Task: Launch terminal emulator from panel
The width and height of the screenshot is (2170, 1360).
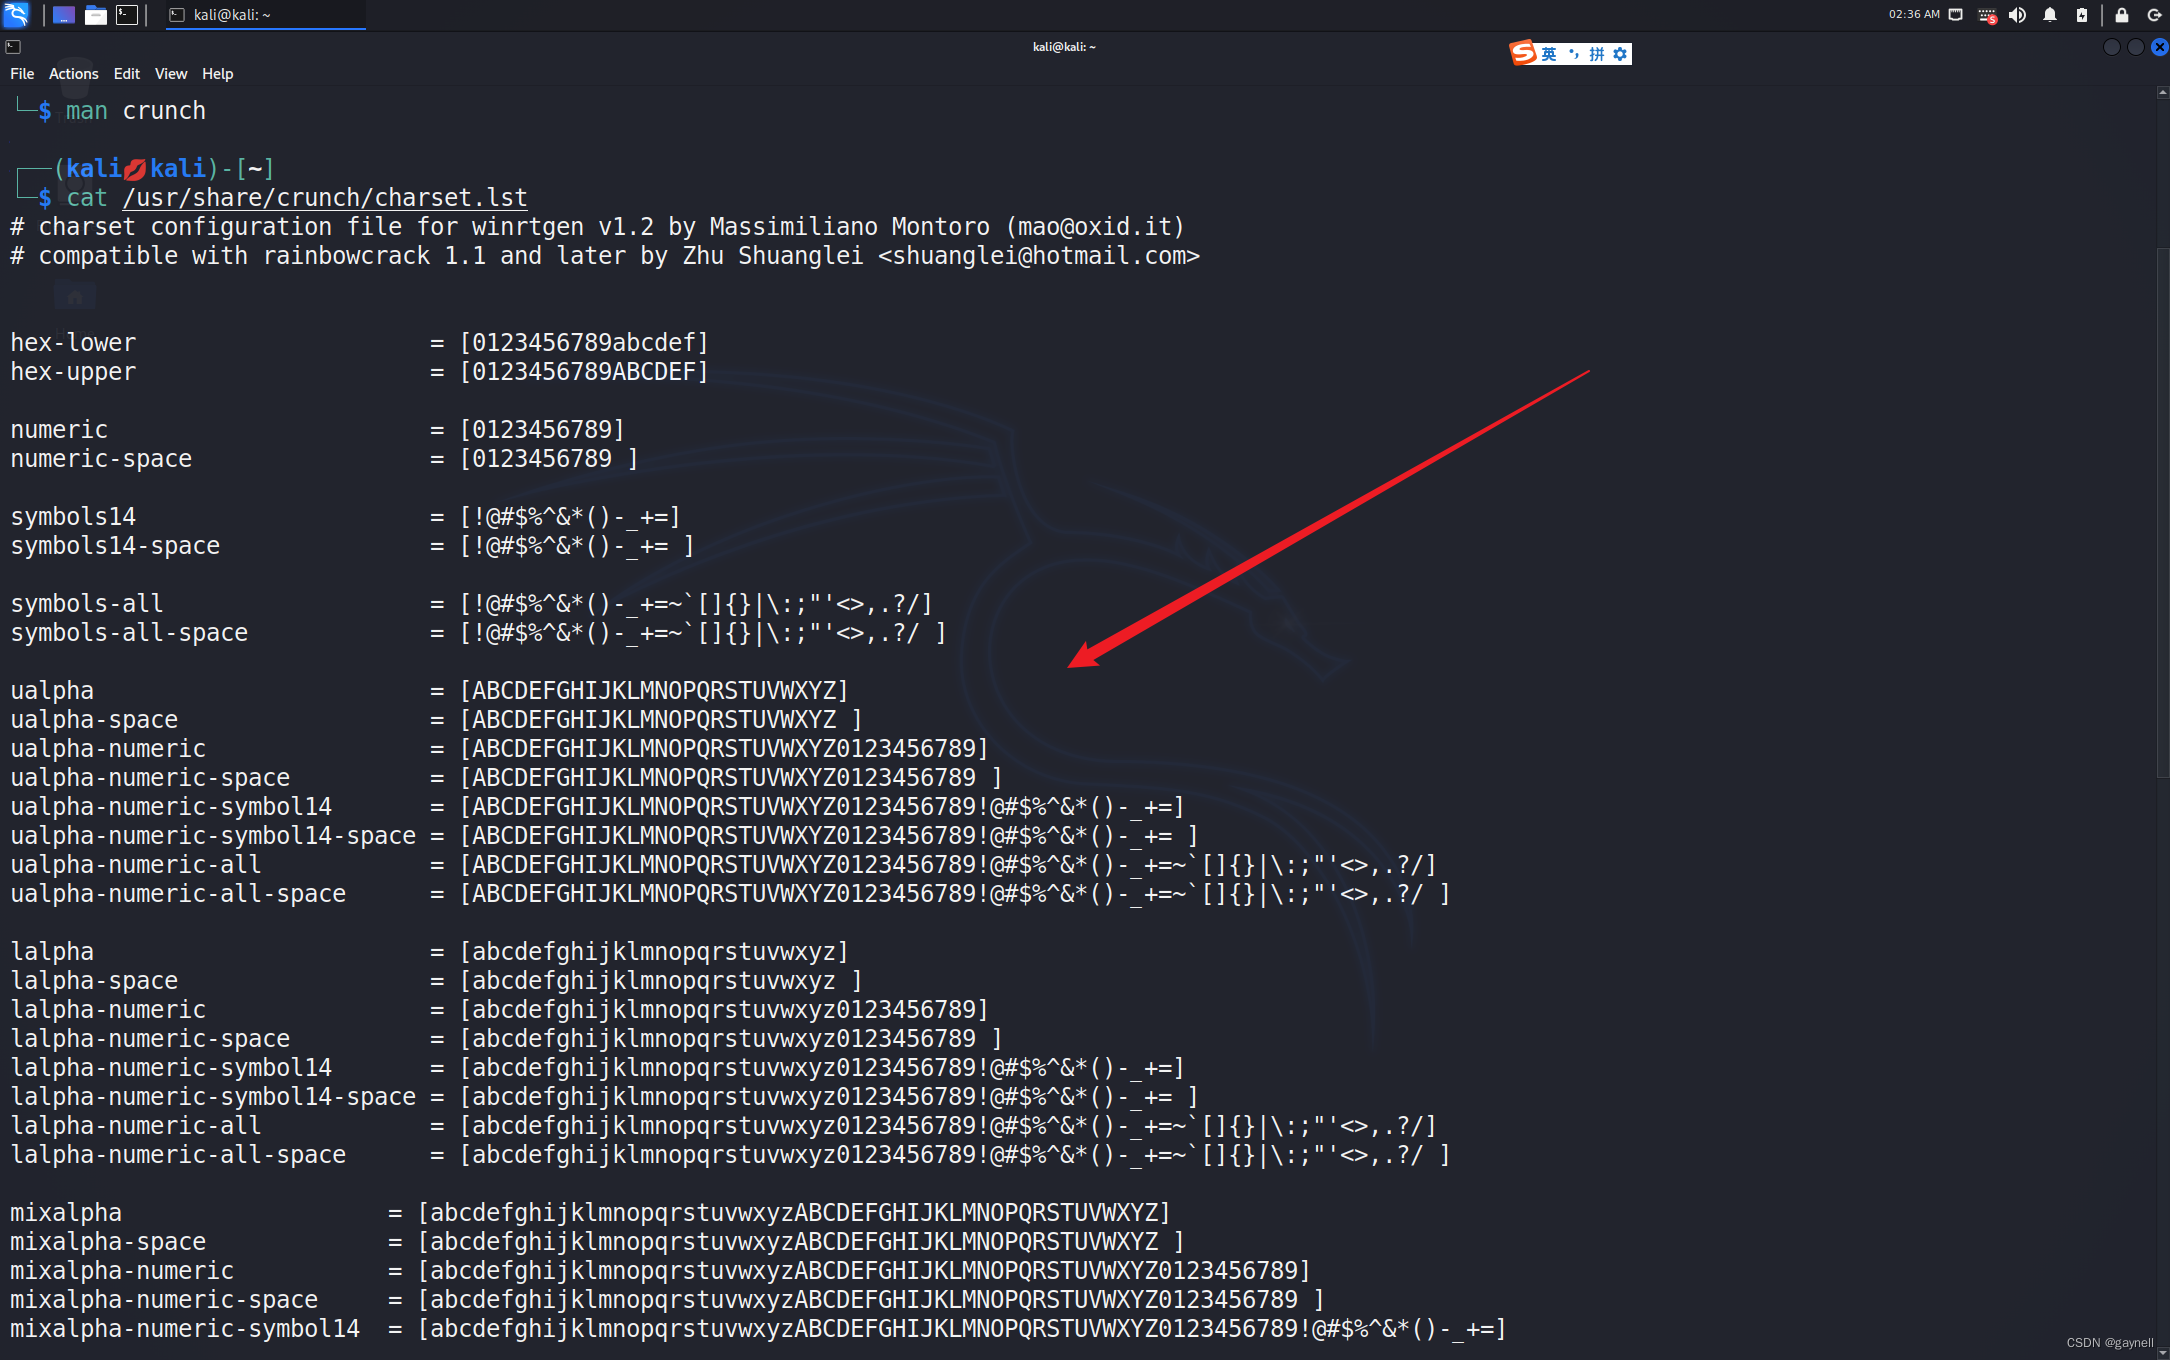Action: (127, 15)
